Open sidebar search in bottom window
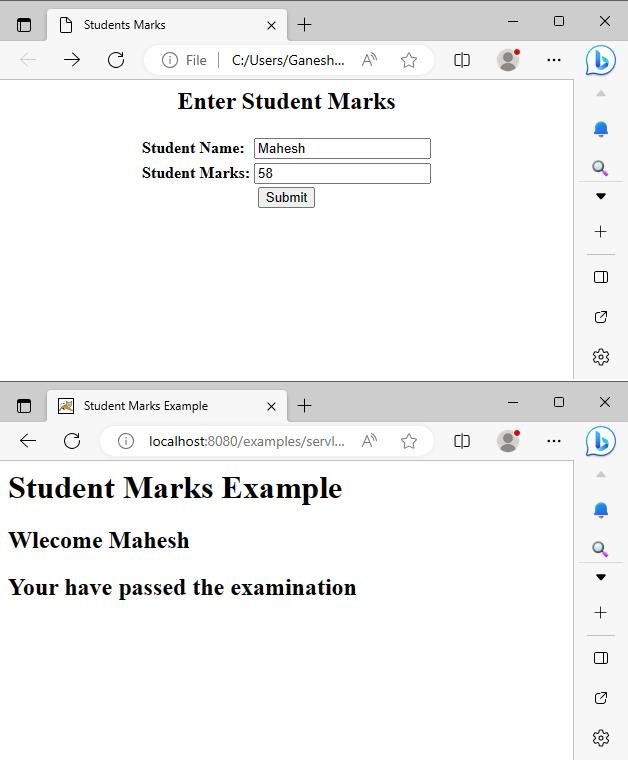The image size is (628, 760). click(x=600, y=549)
